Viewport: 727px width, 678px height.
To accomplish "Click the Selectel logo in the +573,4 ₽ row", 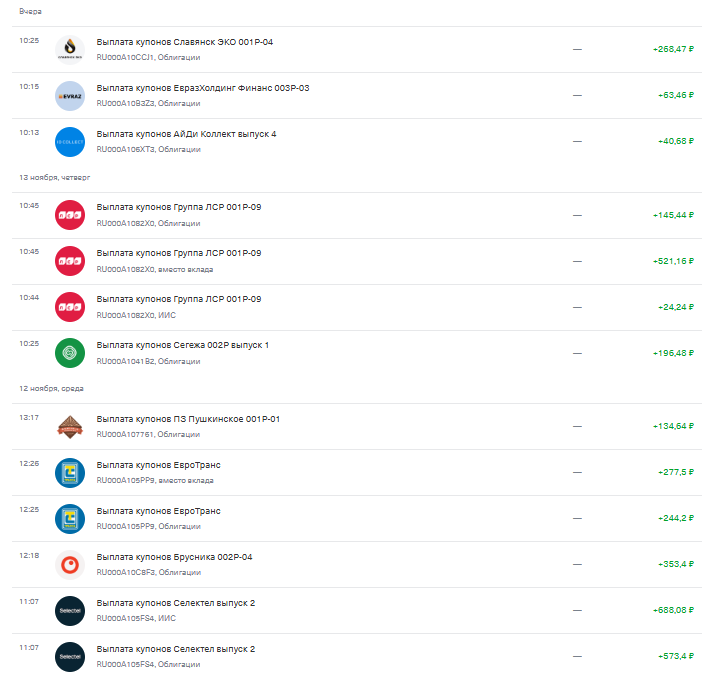I will click(70, 656).
